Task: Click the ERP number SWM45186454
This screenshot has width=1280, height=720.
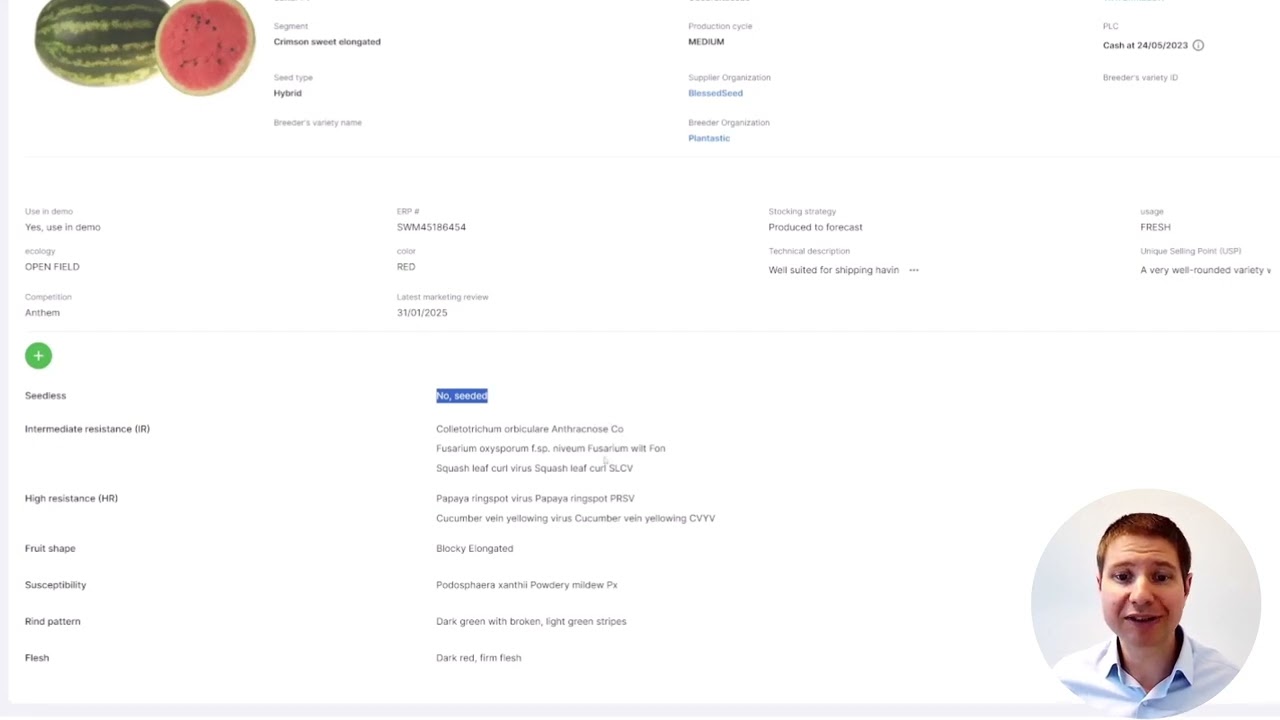Action: 431,227
